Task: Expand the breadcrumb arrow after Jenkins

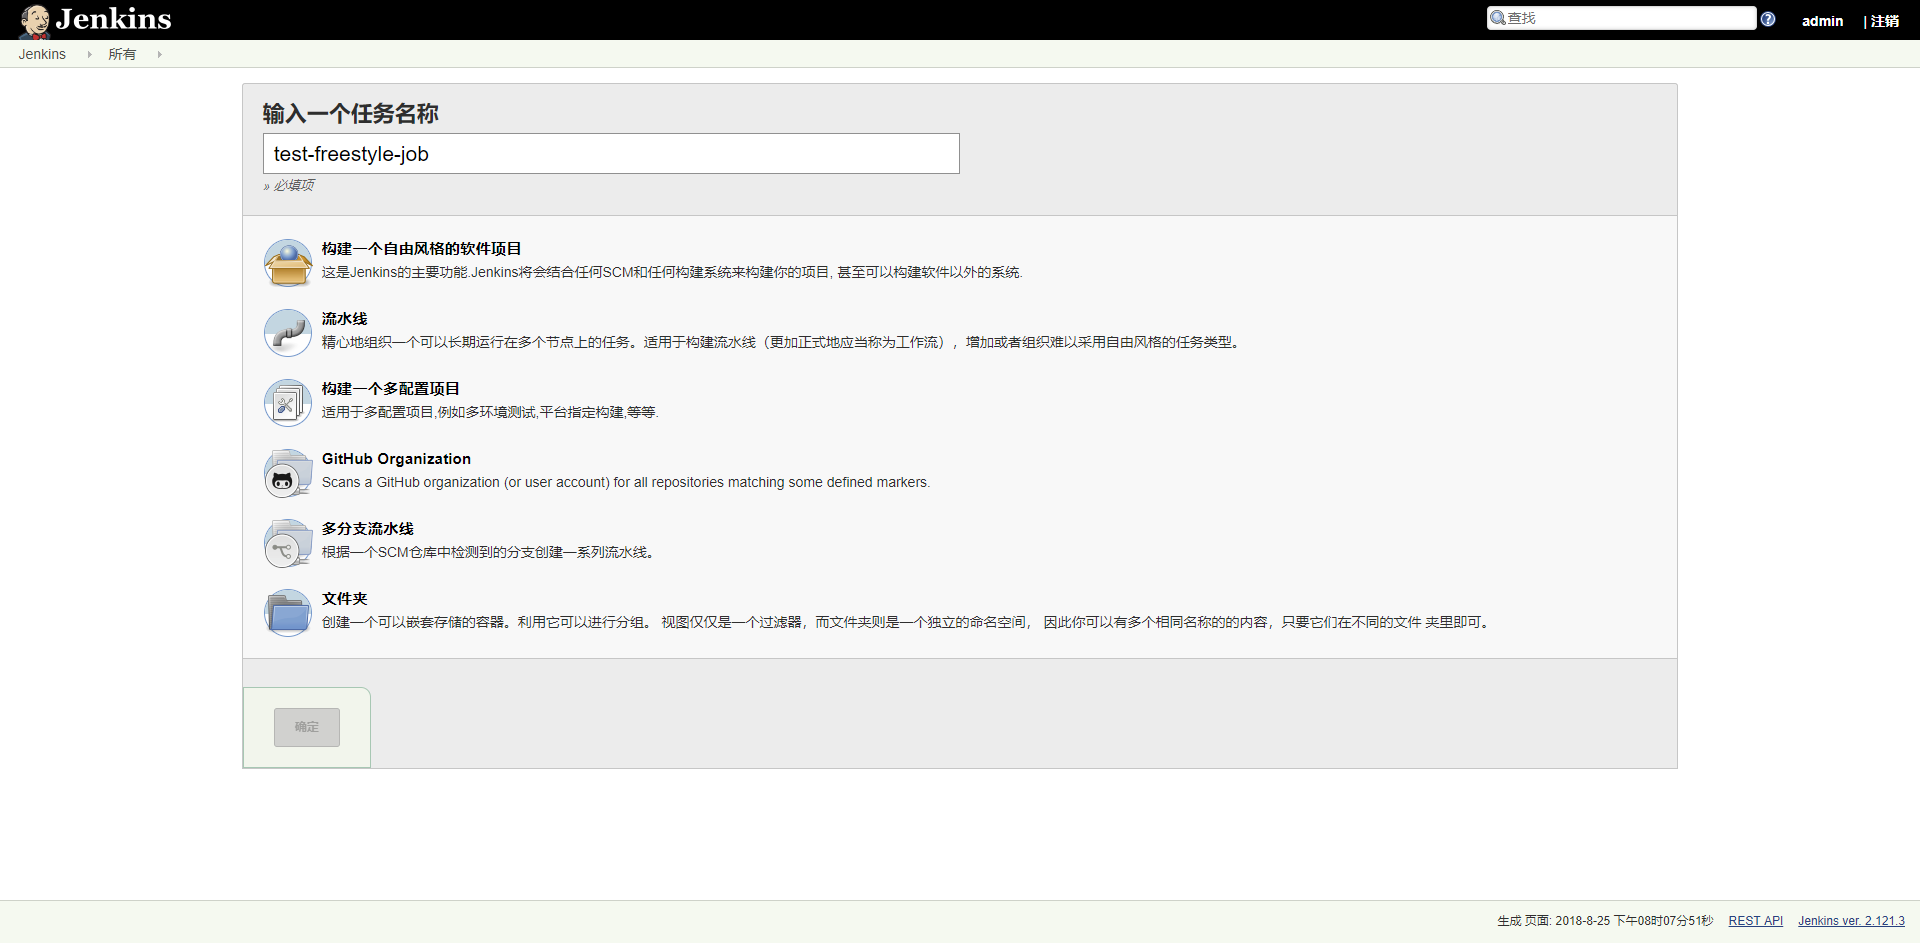Action: [89, 55]
